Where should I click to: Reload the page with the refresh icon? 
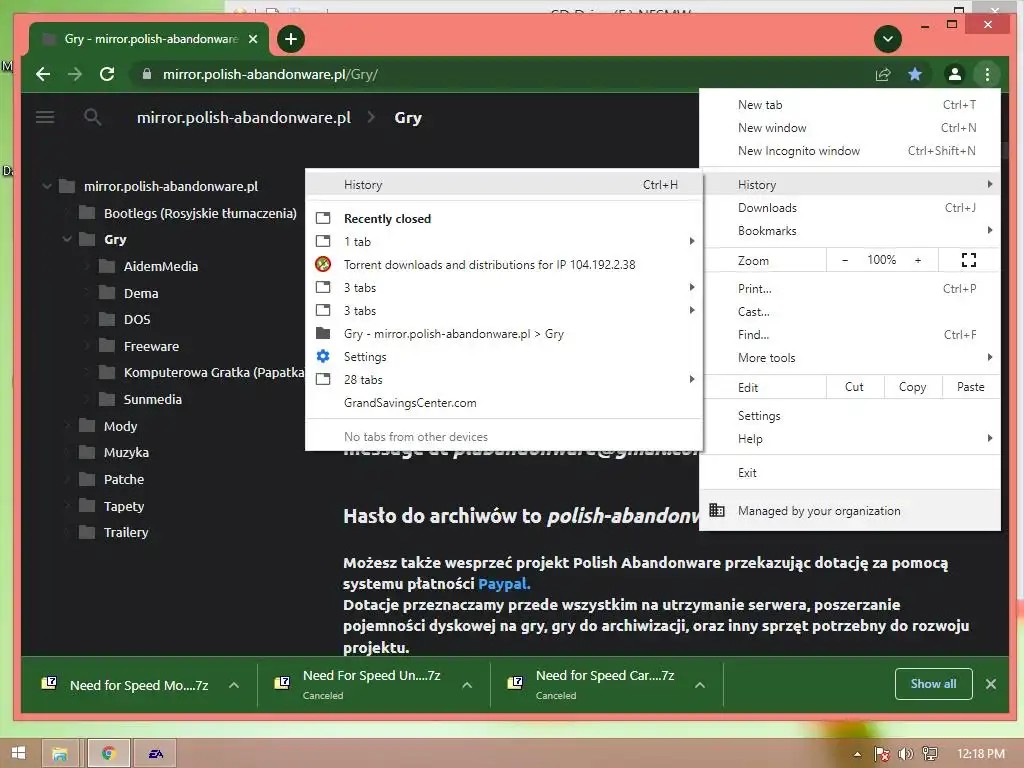(107, 74)
